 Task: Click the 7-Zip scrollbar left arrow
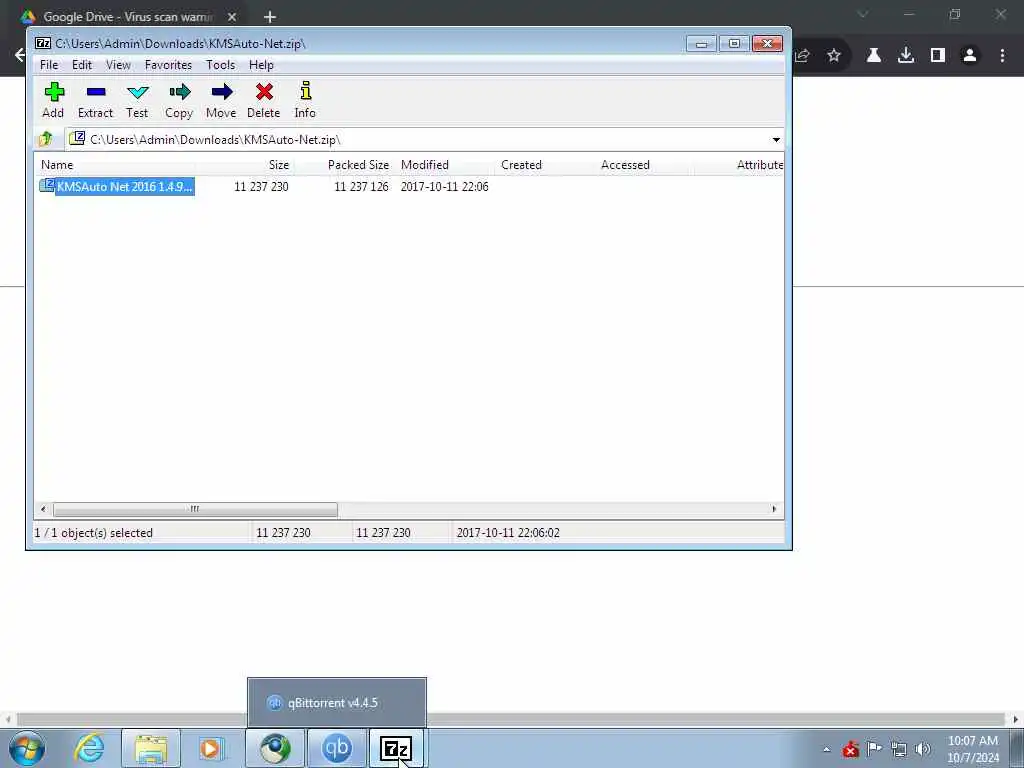[x=43, y=509]
